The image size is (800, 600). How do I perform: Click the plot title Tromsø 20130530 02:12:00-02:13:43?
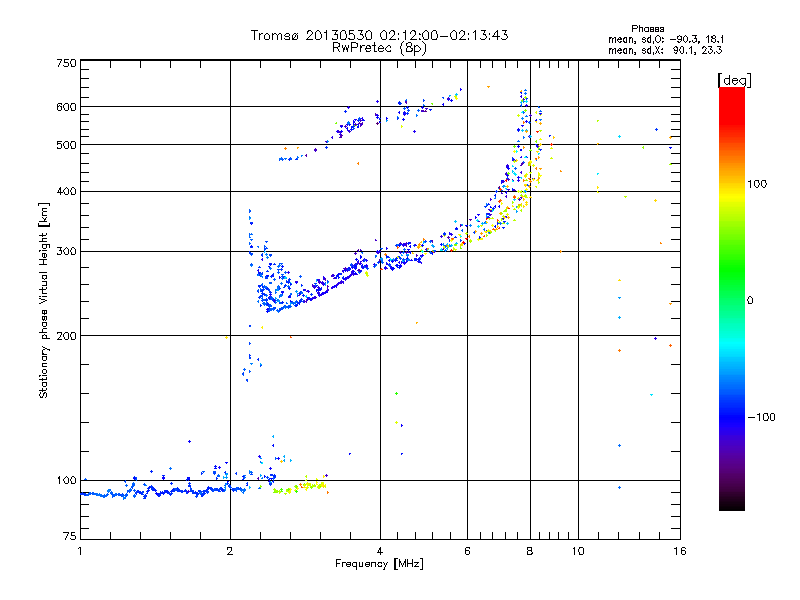[379, 35]
